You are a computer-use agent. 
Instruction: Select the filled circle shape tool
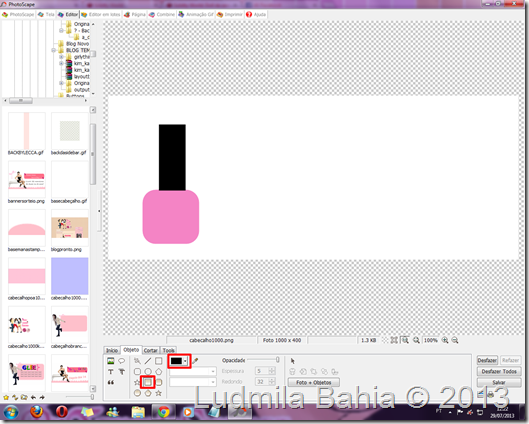[x=137, y=393]
